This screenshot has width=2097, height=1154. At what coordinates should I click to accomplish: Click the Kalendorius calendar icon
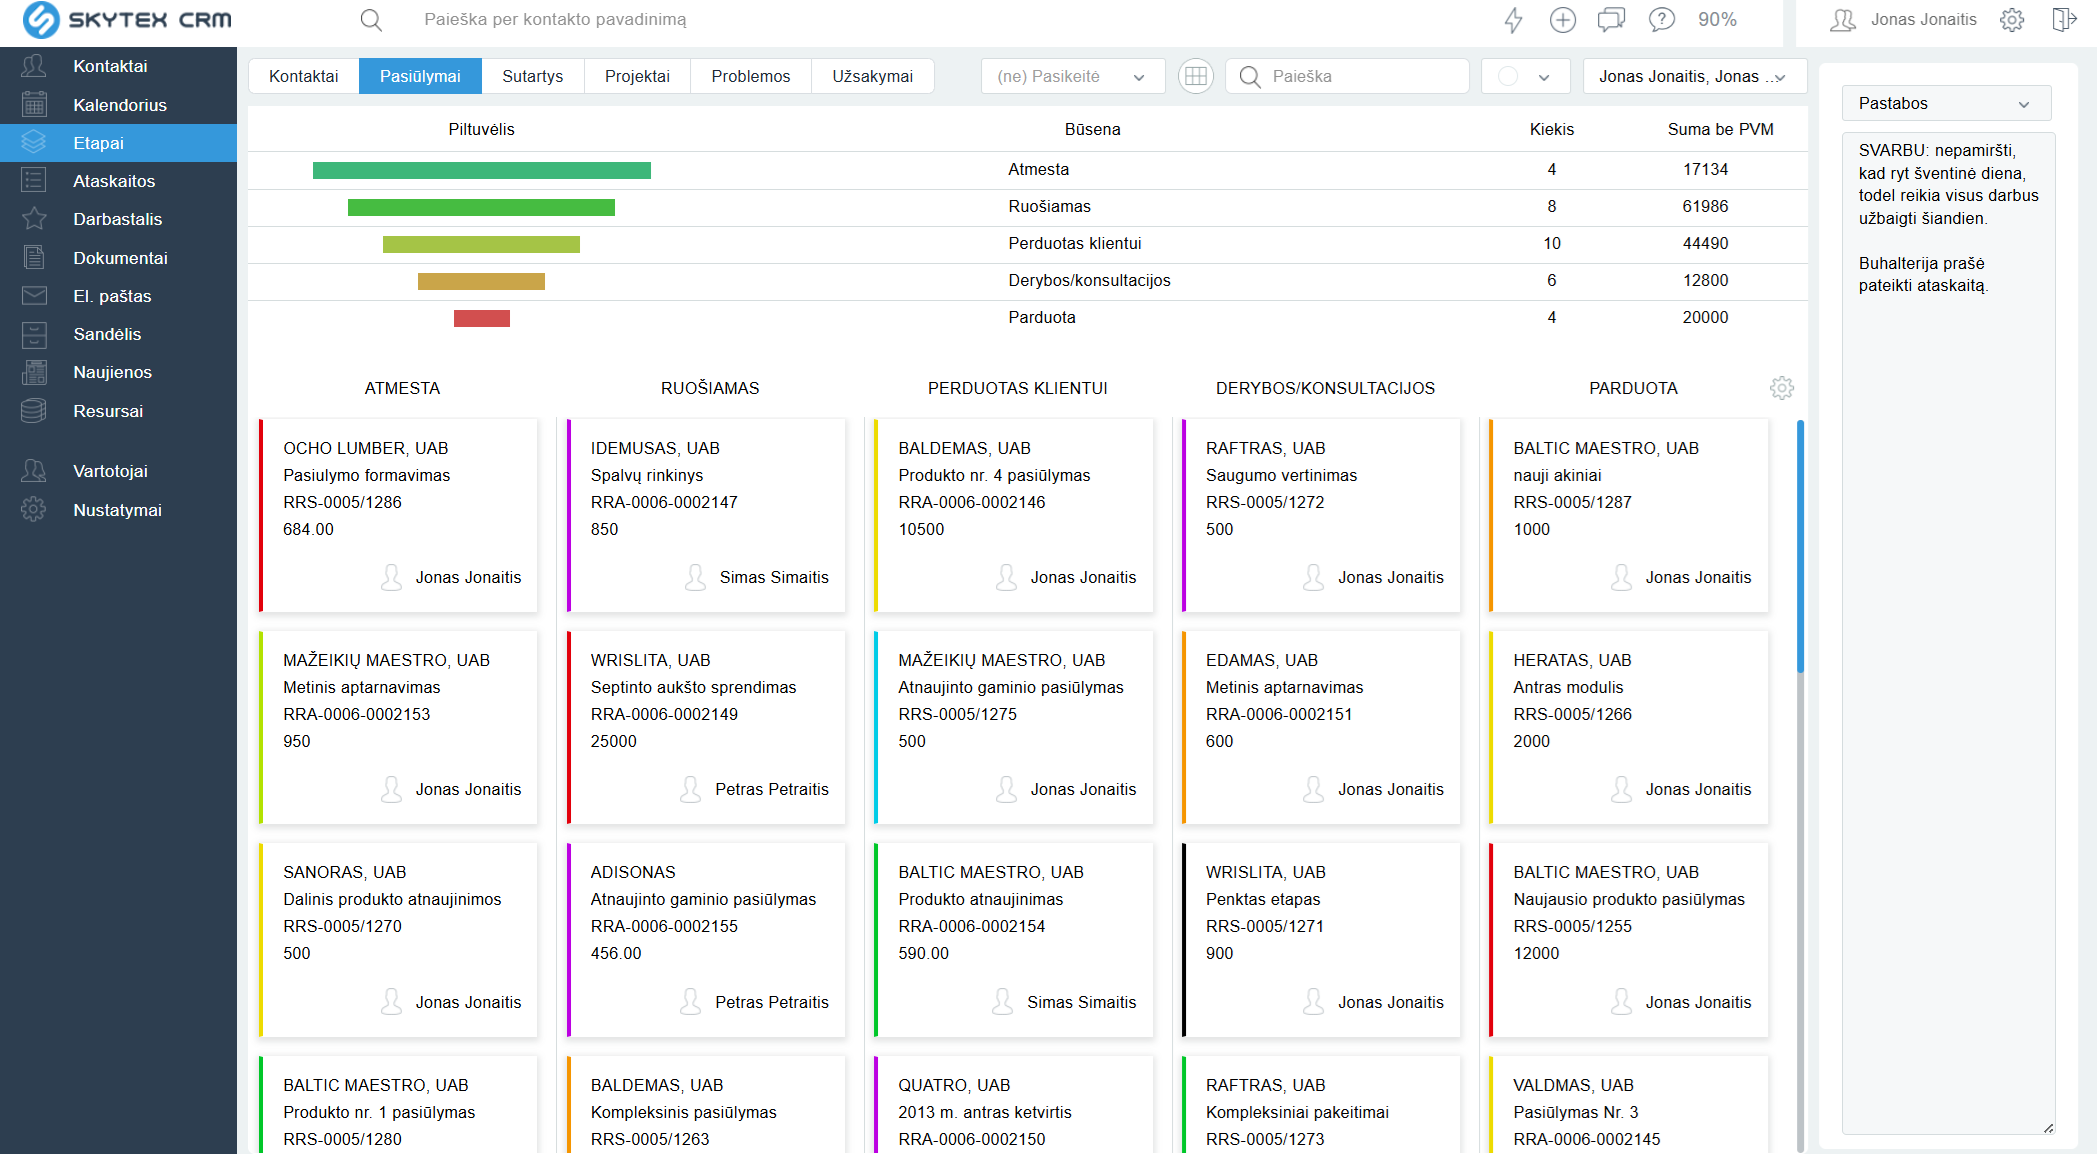34,104
